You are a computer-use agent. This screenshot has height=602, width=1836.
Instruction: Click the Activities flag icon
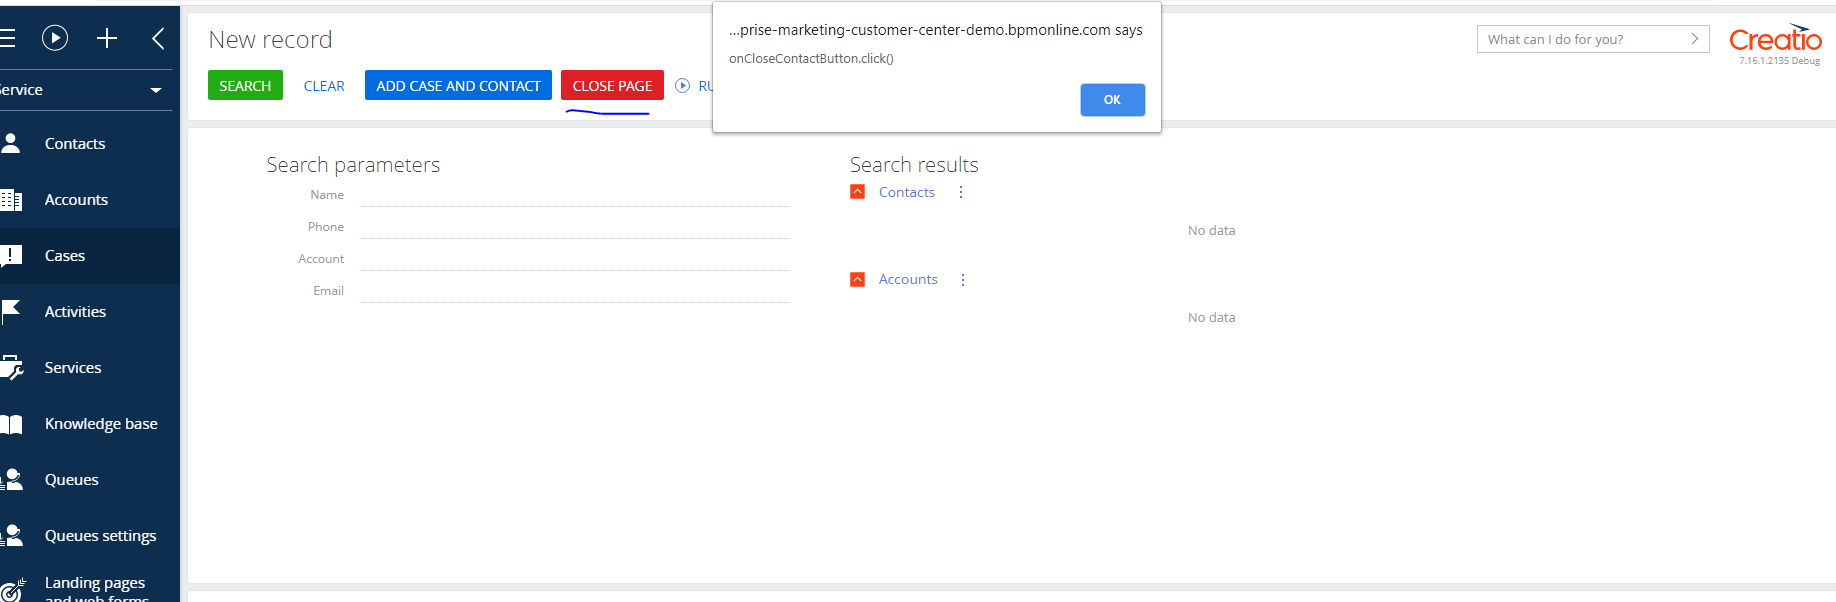click(11, 312)
